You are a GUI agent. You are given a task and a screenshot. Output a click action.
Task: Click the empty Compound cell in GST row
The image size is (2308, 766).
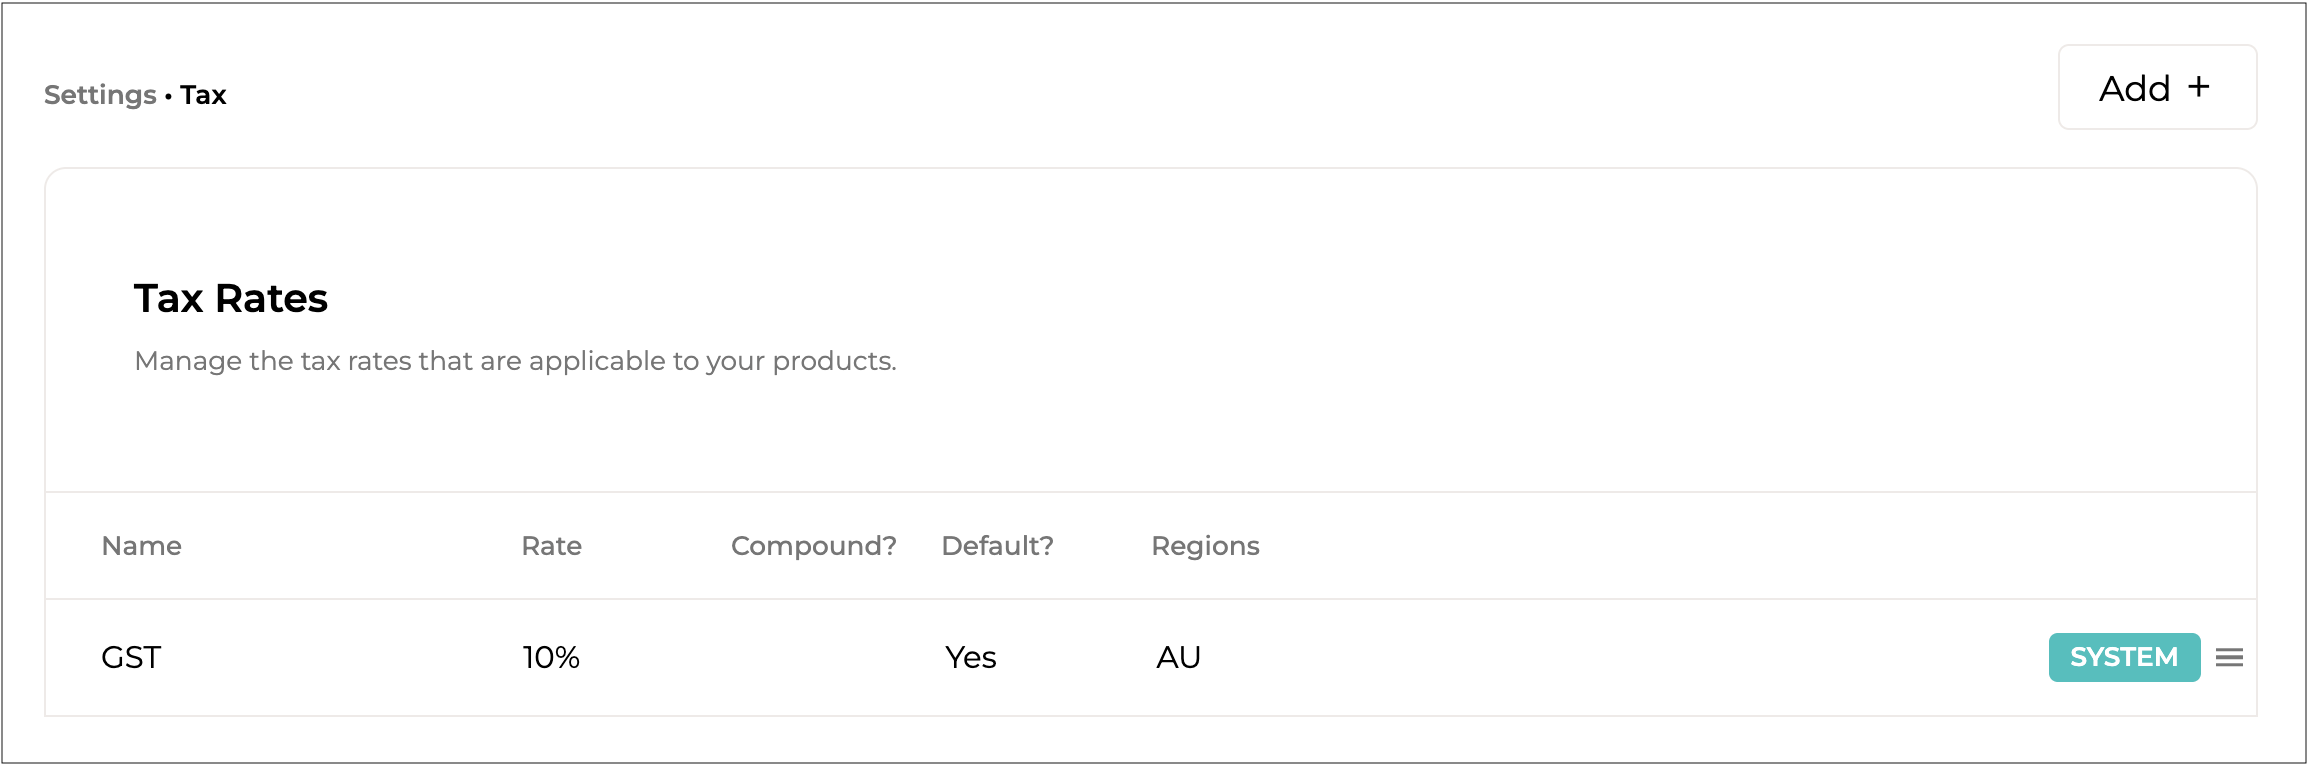coord(813,657)
